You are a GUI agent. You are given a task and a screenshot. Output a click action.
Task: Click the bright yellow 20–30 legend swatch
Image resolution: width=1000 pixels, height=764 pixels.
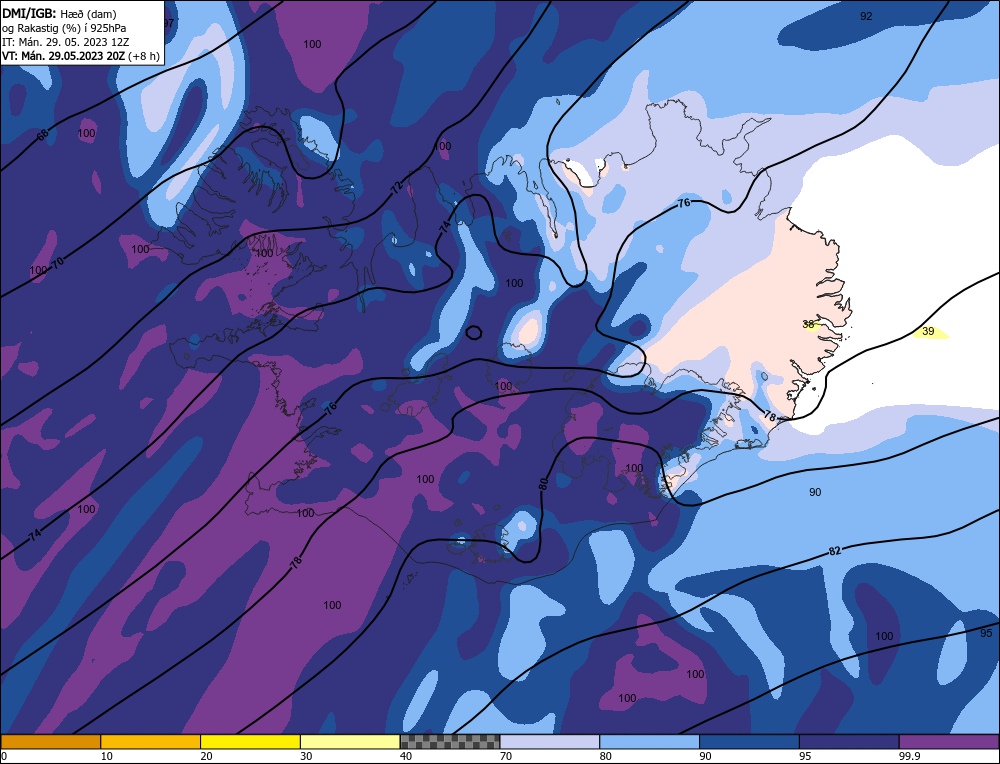pyautogui.click(x=250, y=742)
